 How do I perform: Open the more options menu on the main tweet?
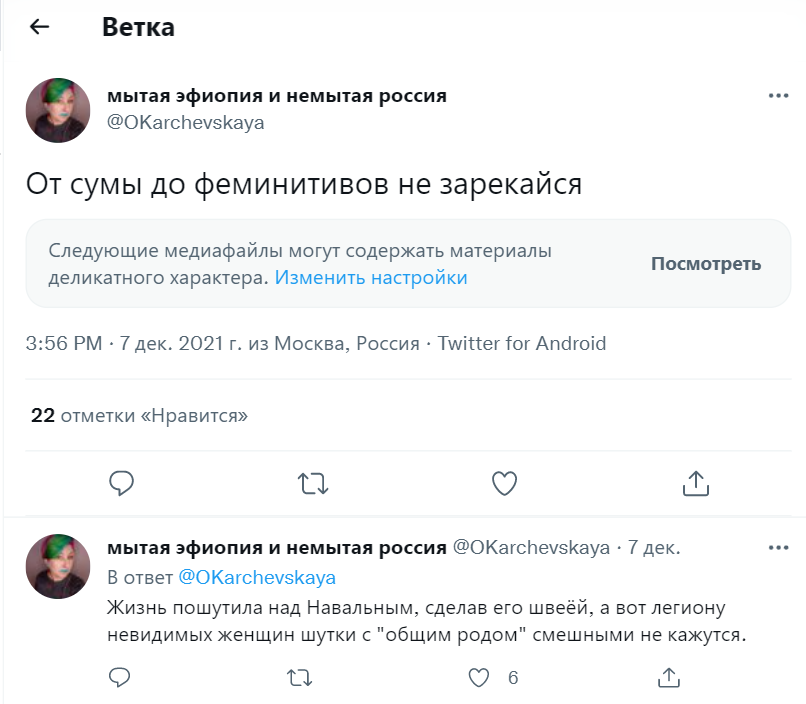click(x=777, y=94)
